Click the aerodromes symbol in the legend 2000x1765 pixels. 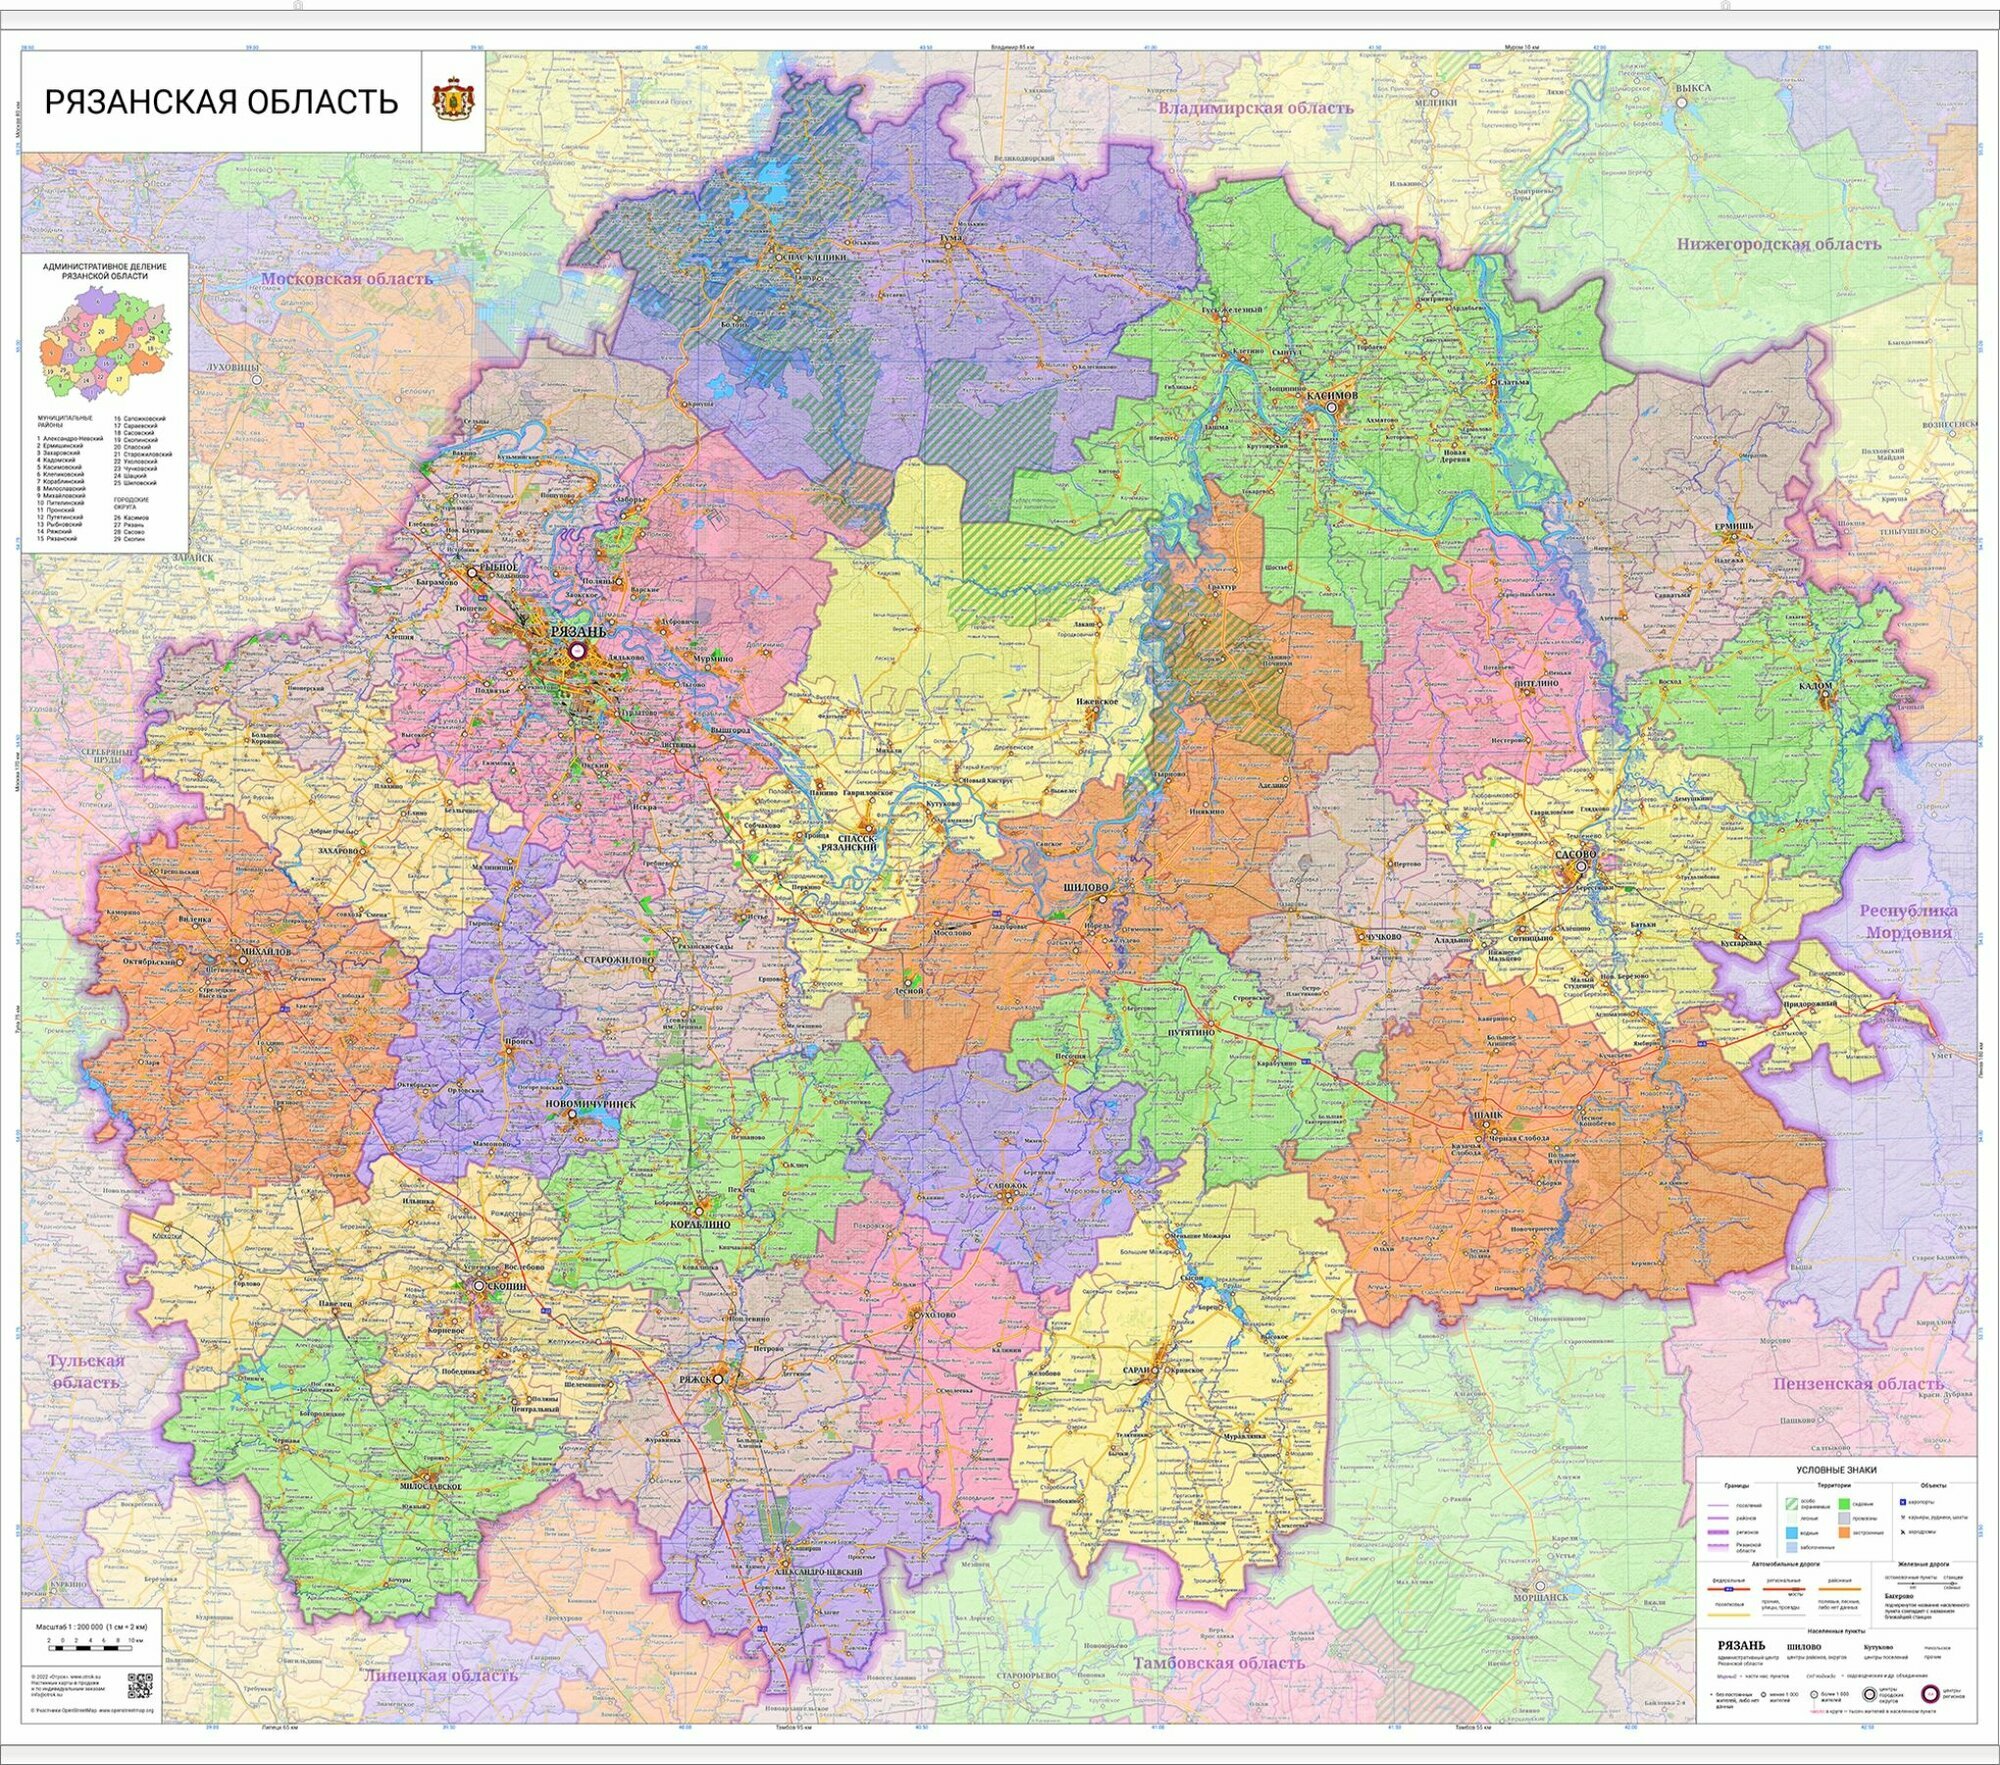coord(1903,1532)
